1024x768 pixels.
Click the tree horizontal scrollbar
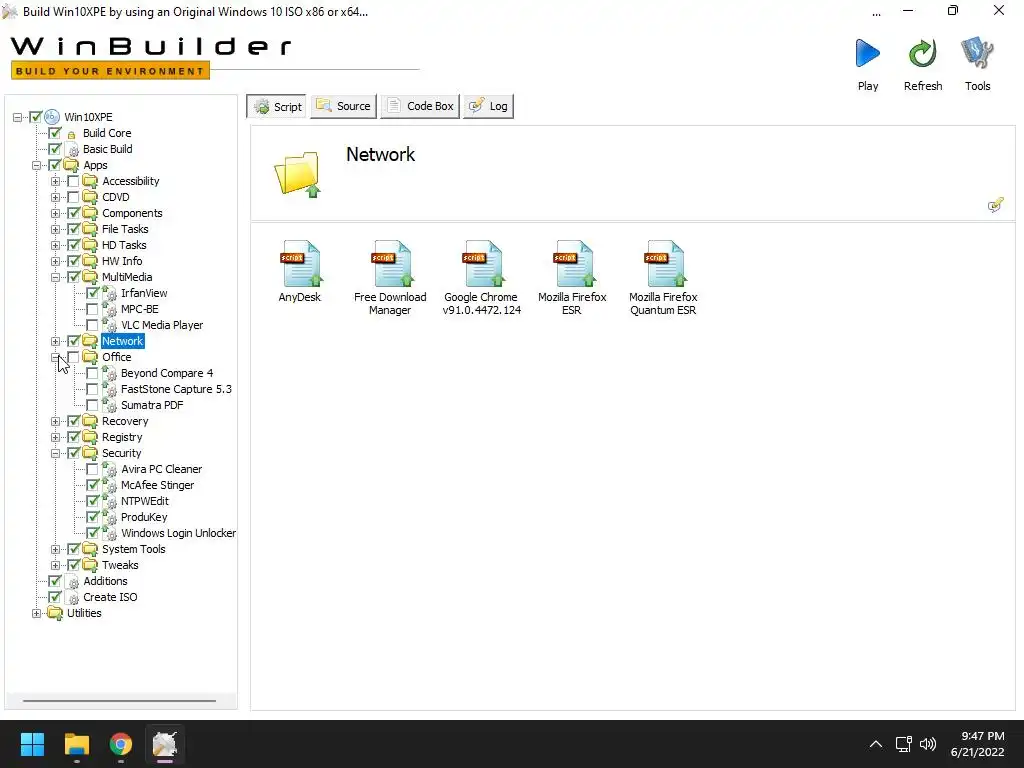(120, 701)
